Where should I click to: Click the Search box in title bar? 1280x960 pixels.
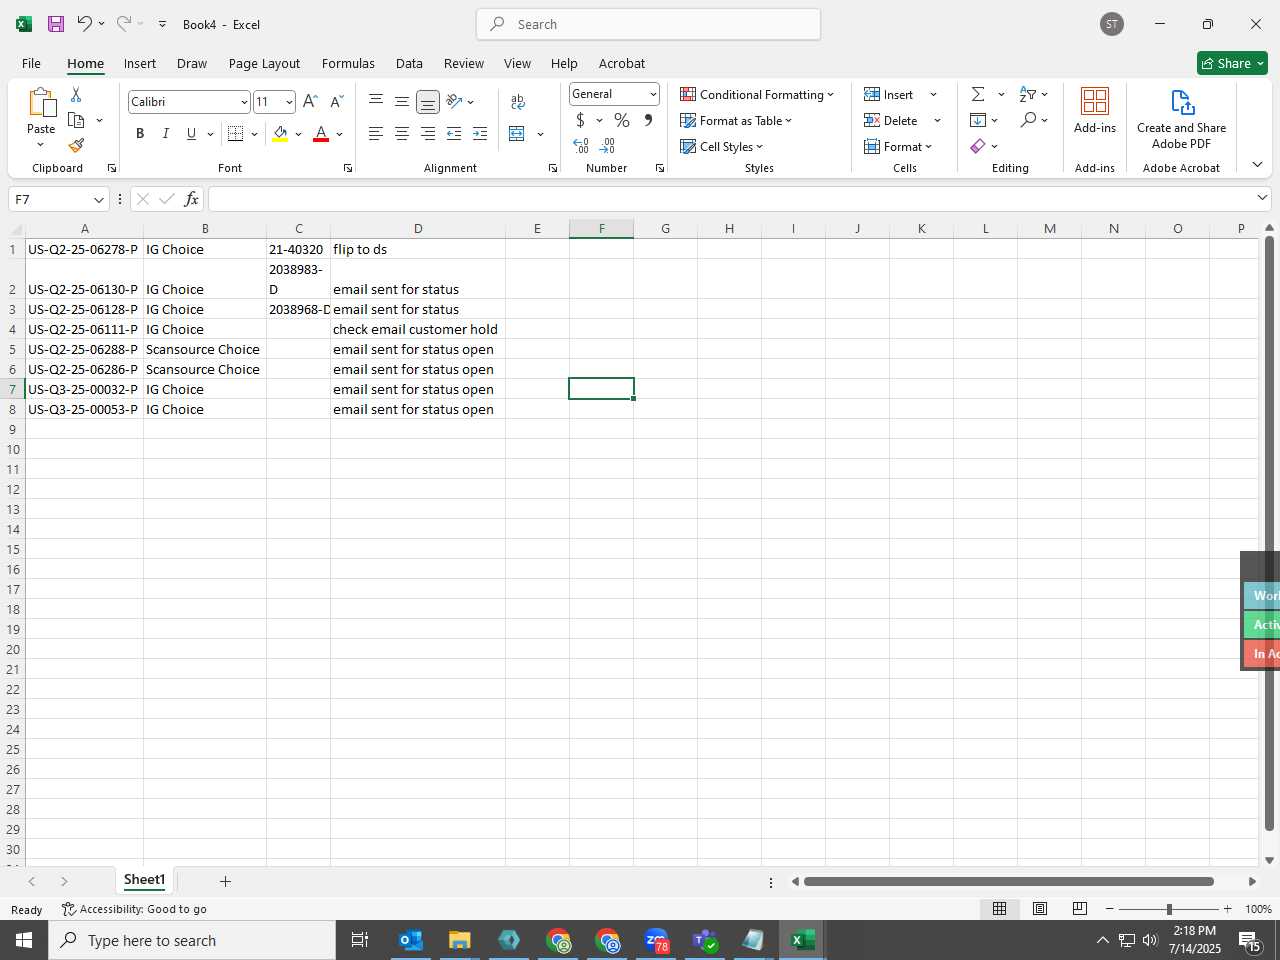click(x=648, y=24)
